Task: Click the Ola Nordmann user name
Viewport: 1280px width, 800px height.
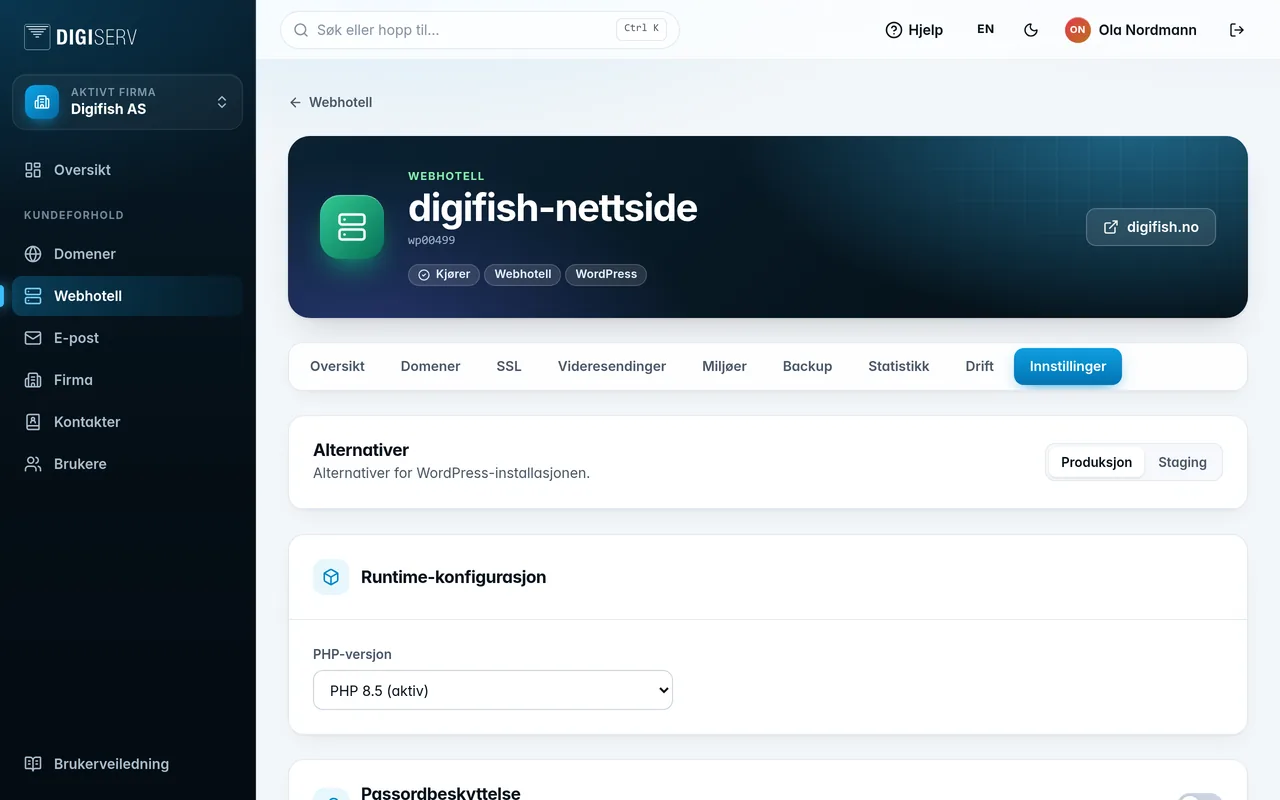Action: [1148, 30]
